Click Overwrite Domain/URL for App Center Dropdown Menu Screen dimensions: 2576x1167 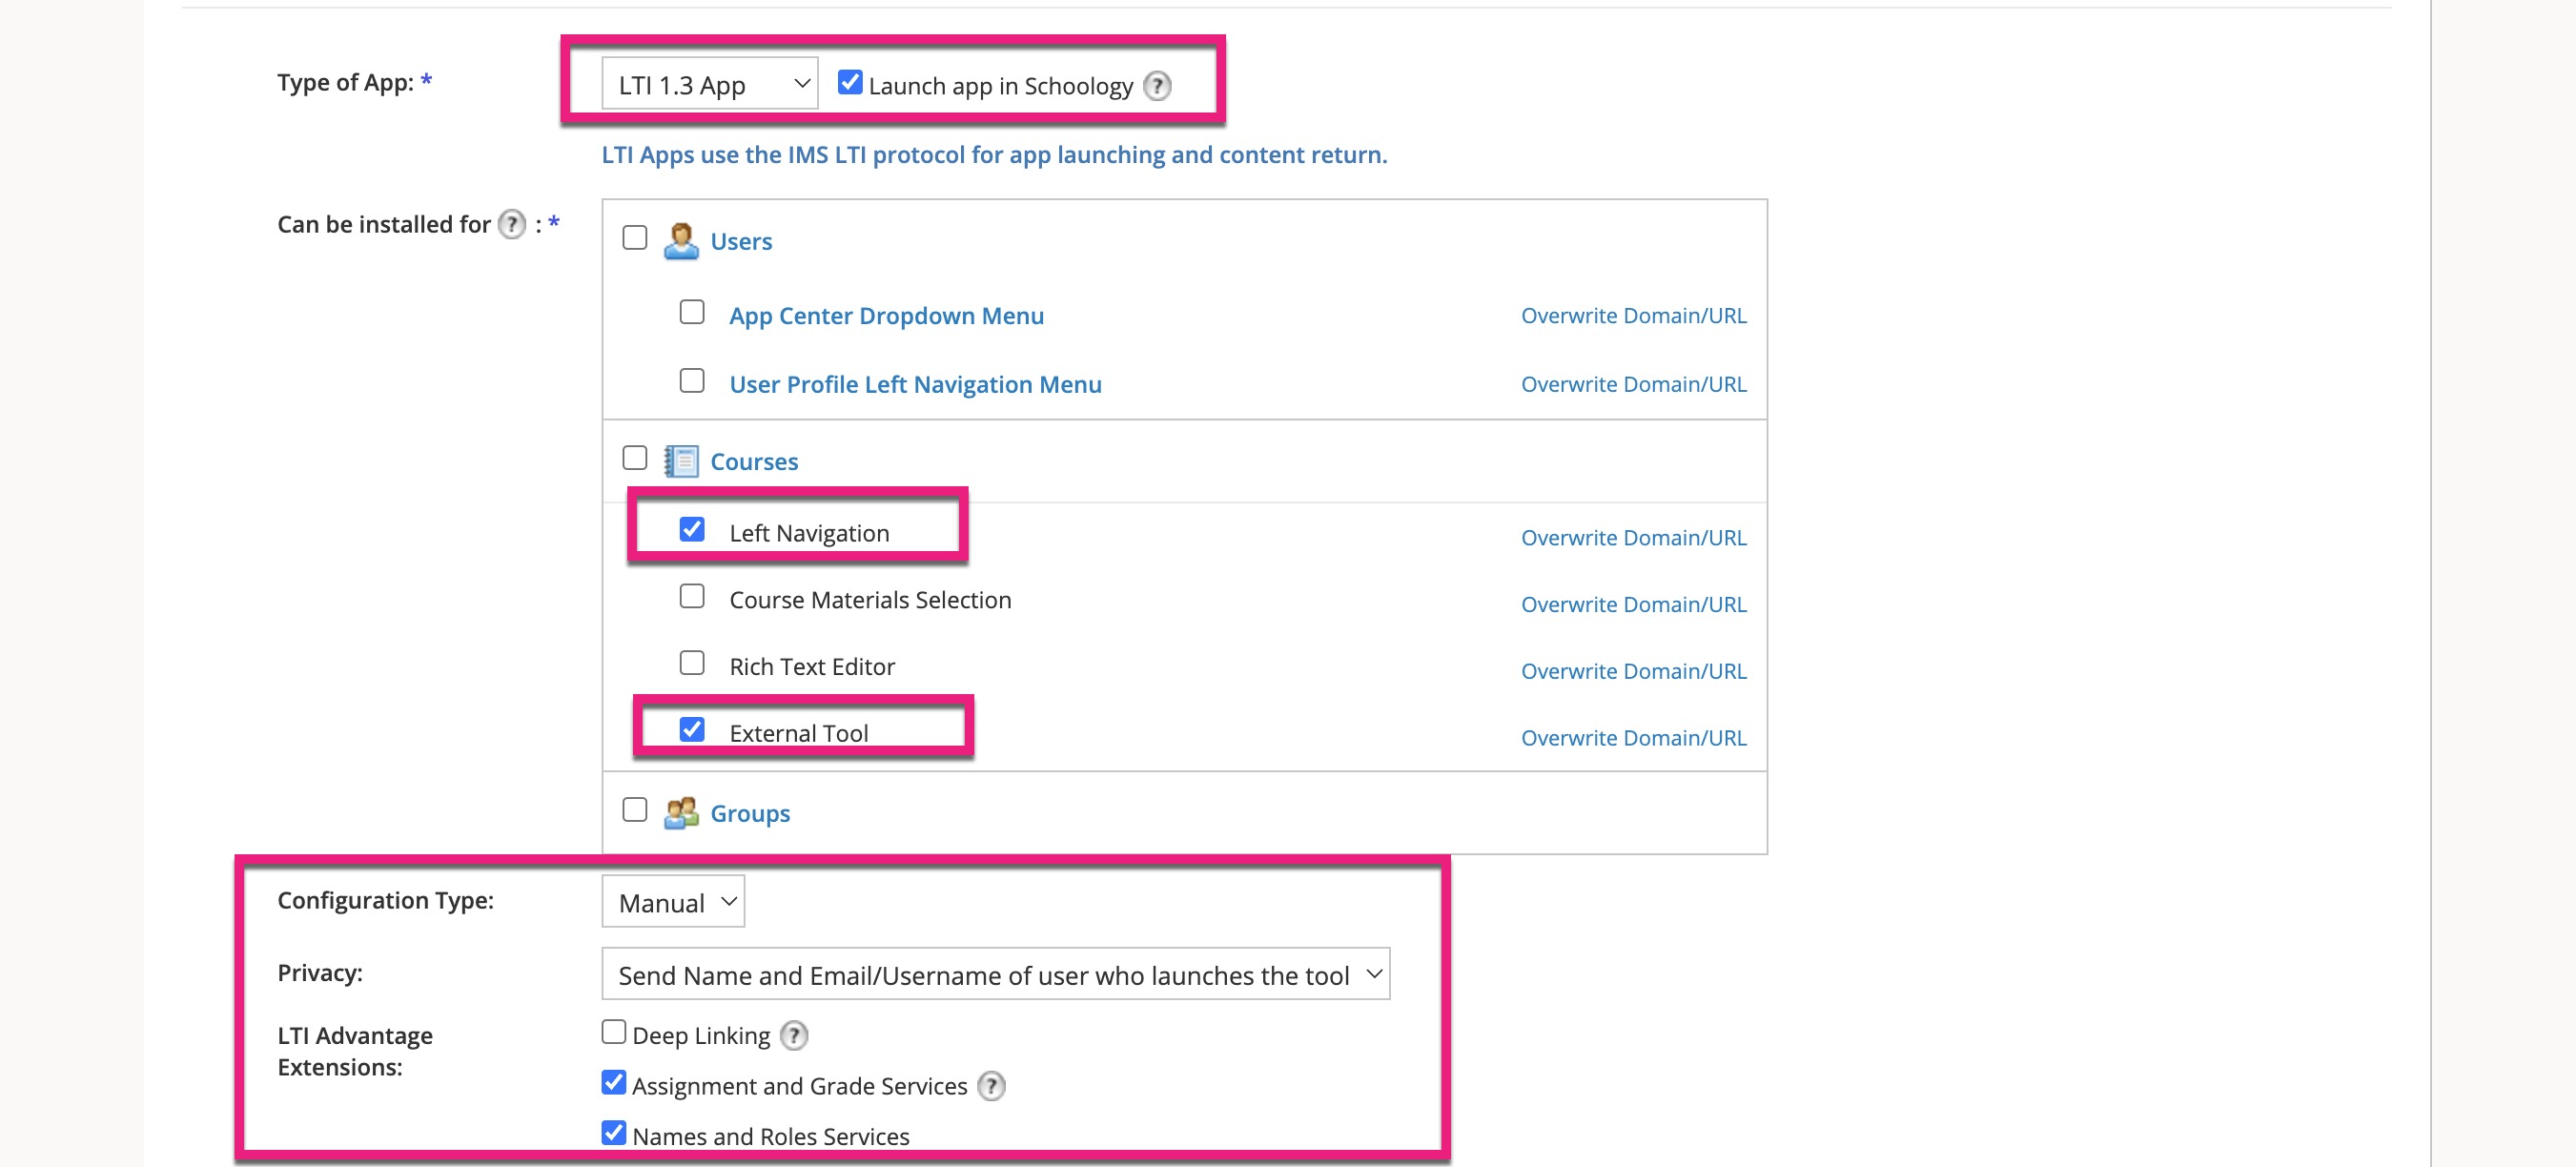pos(1633,316)
